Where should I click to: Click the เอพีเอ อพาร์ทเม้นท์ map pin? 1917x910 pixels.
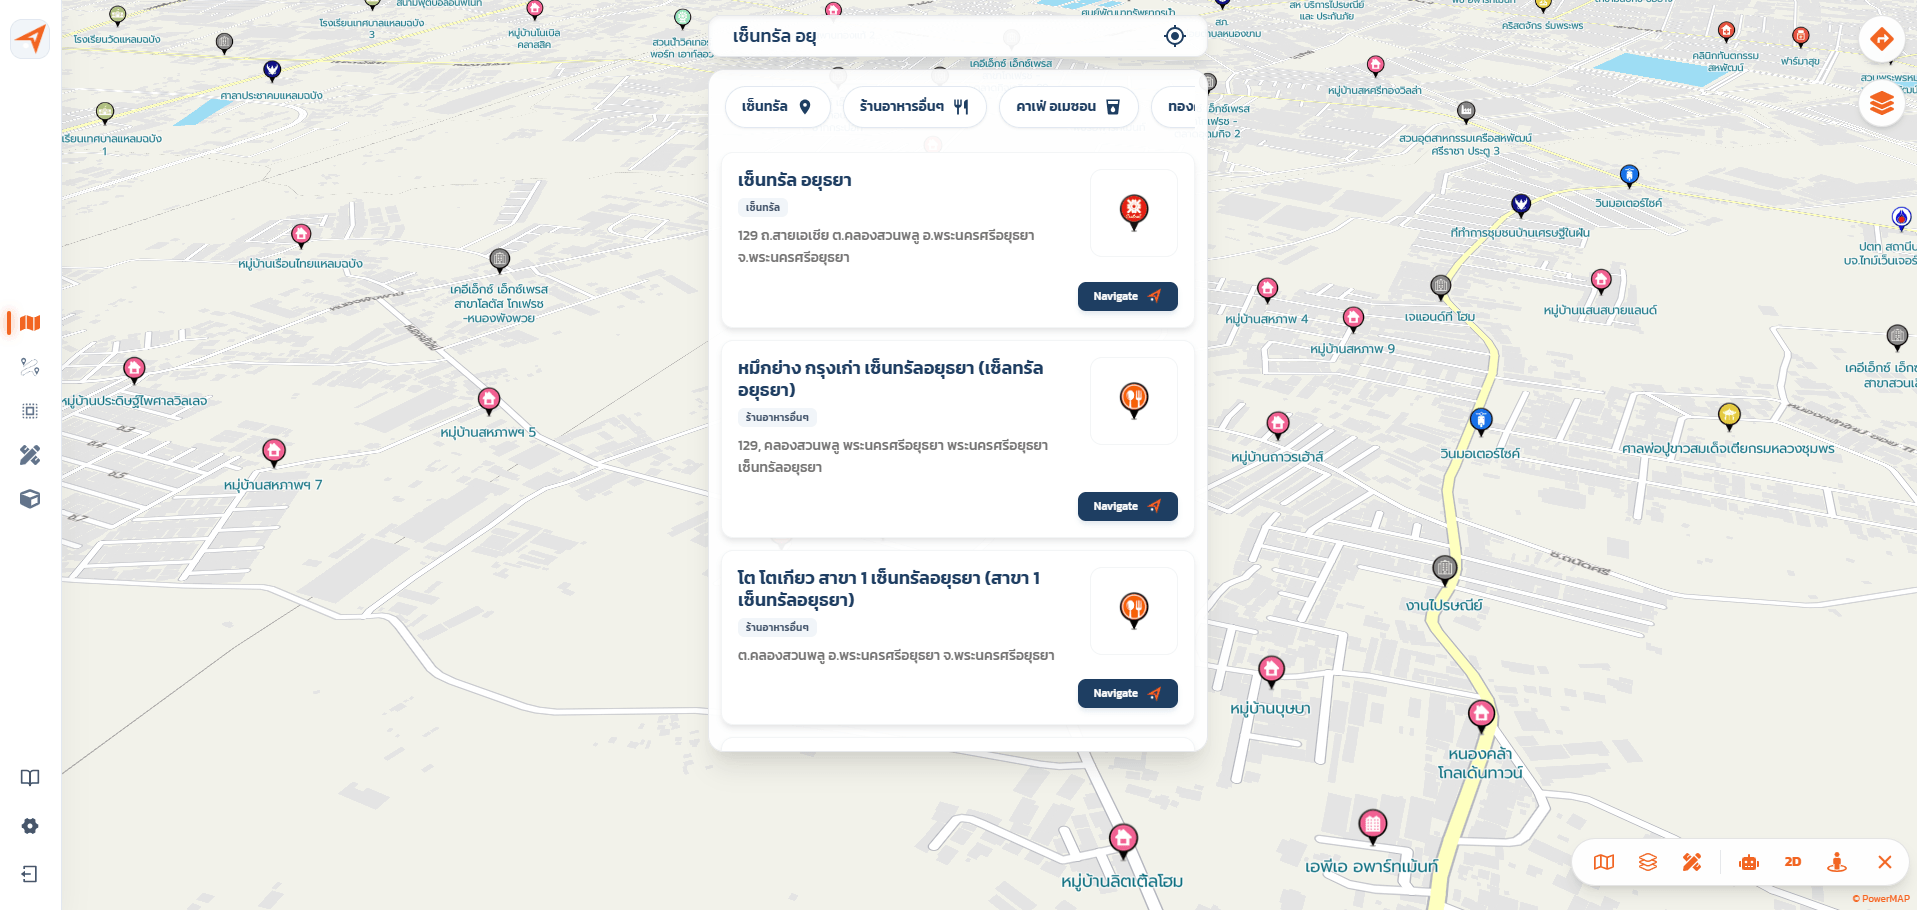point(1373,827)
